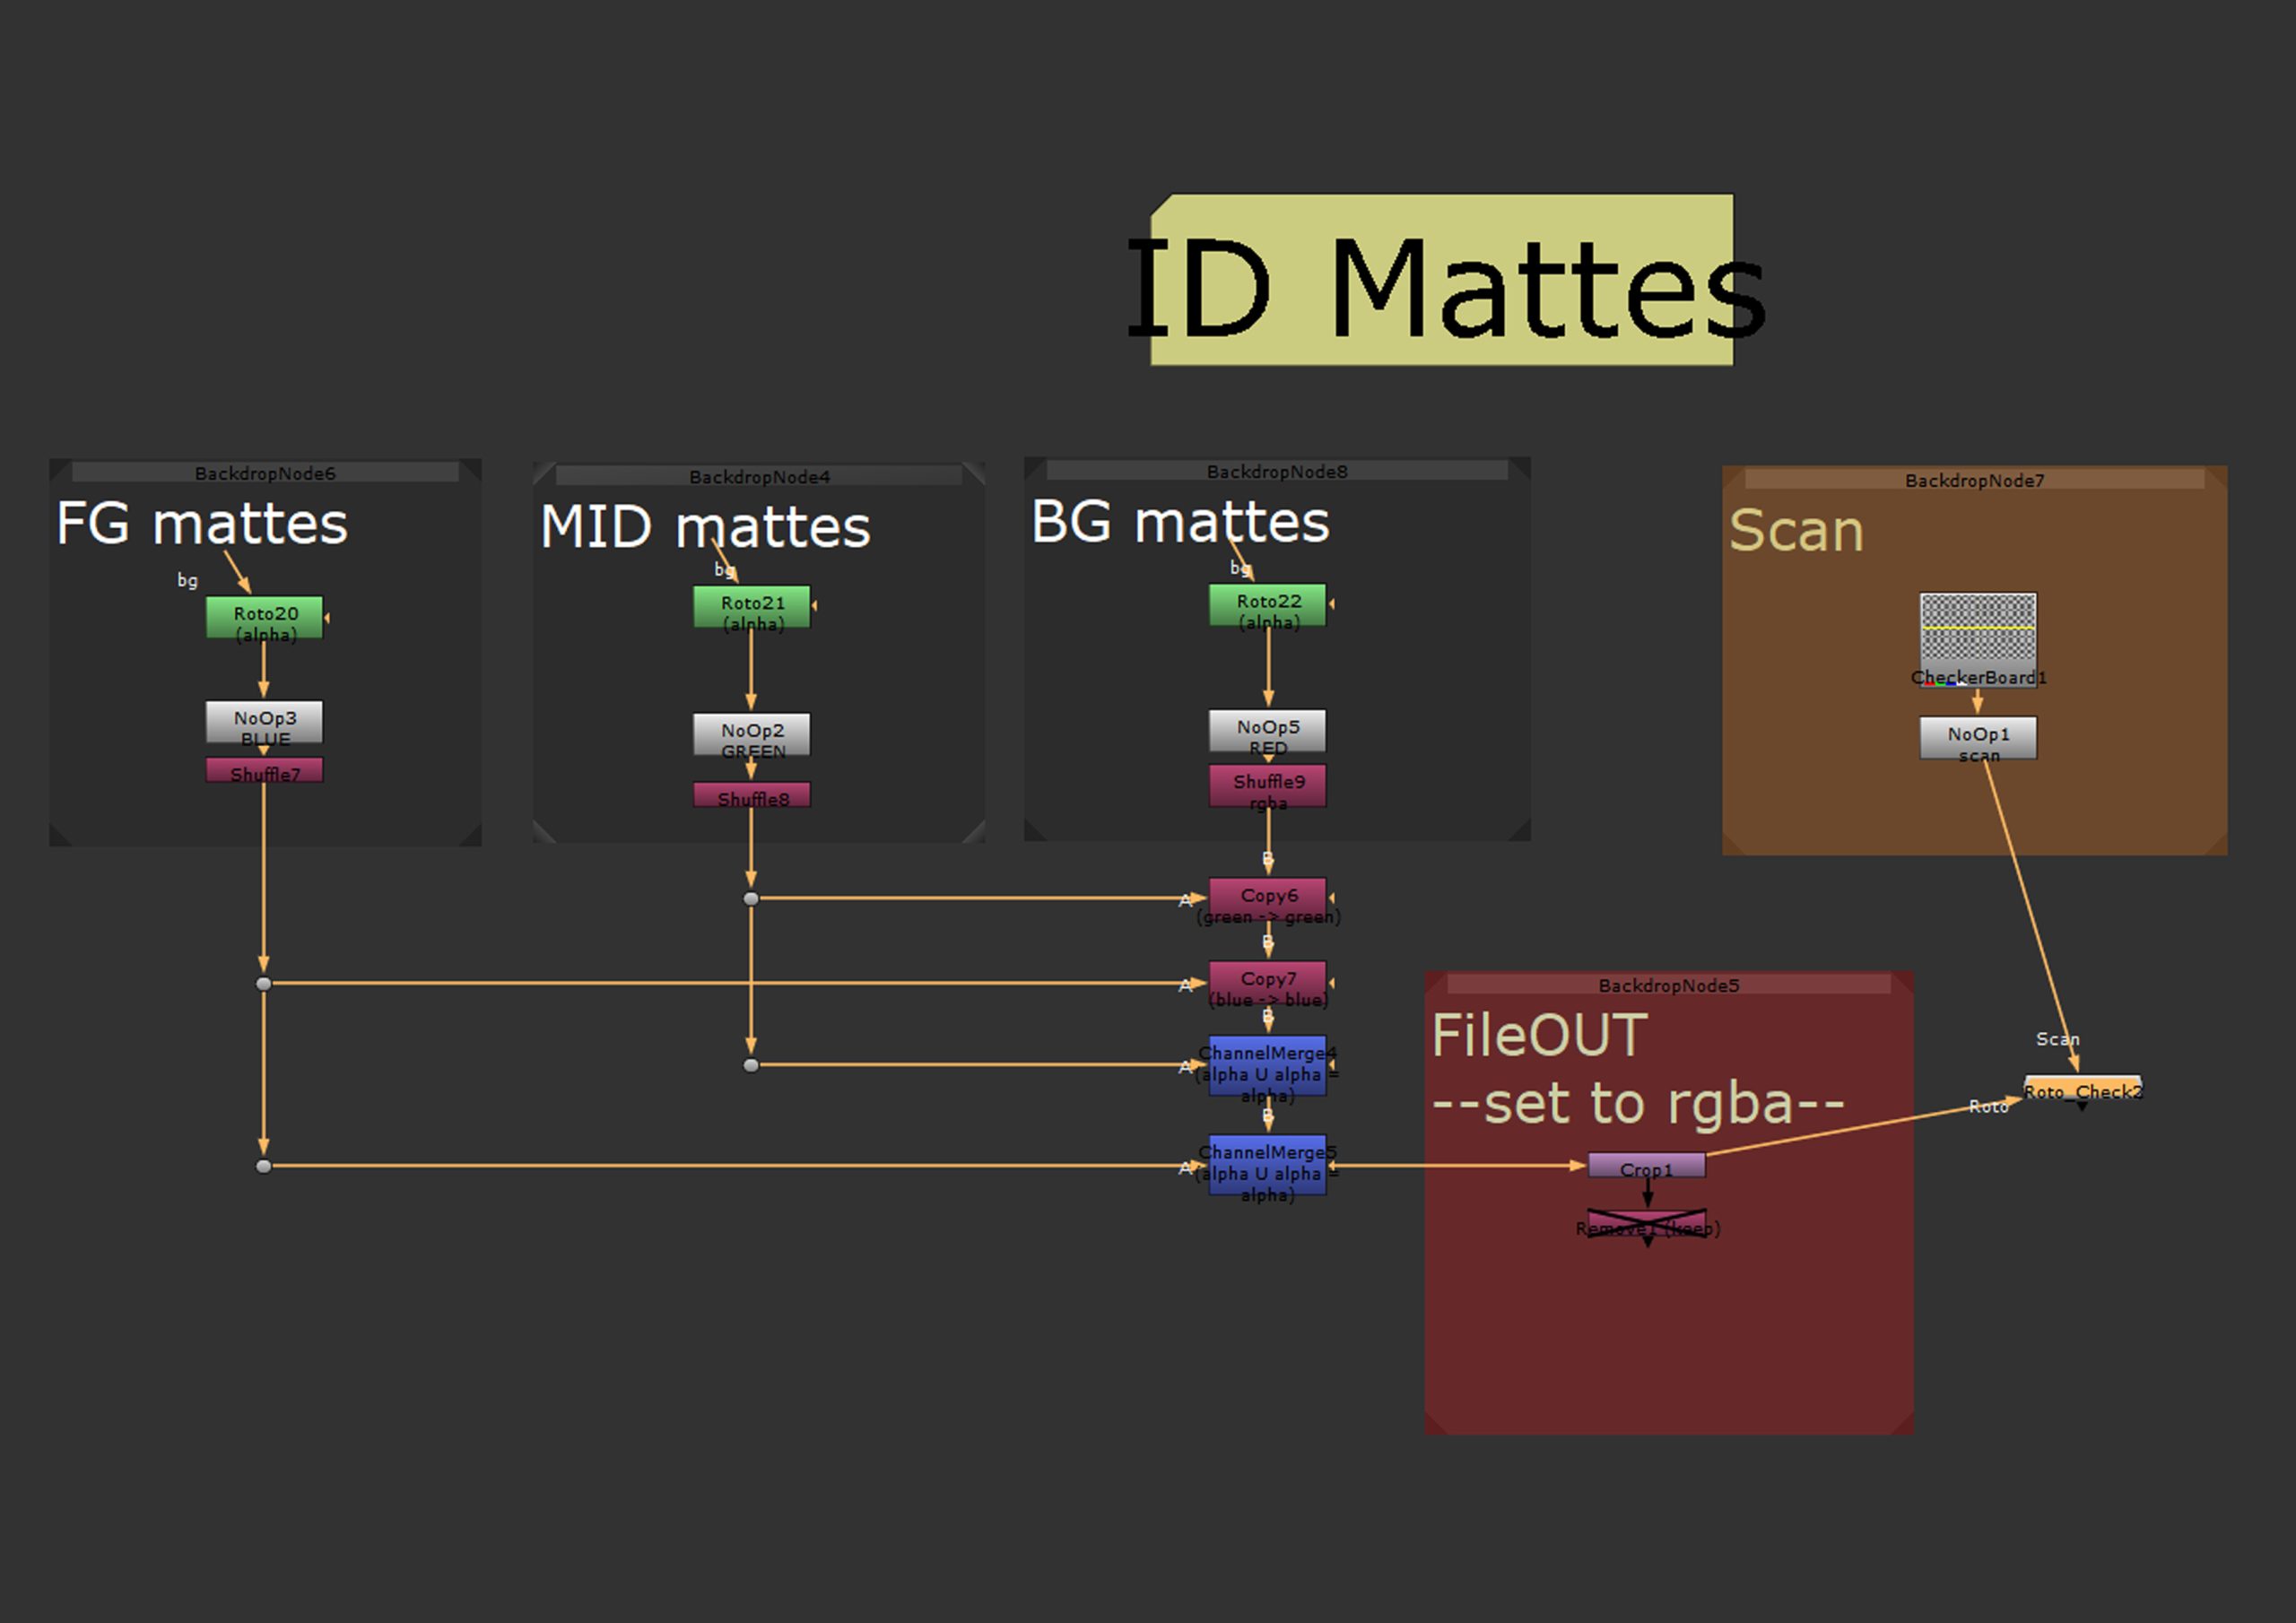This screenshot has height=1623, width=2296.
Task: Select the Roto22 node
Action: [x=1267, y=605]
